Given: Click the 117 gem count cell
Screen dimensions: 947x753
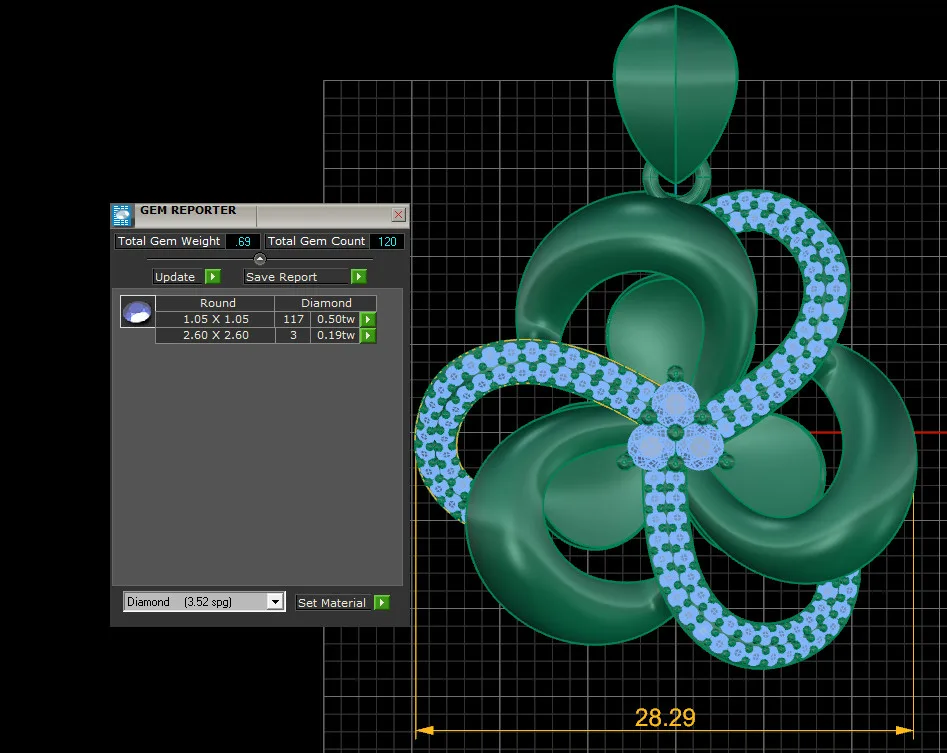Looking at the screenshot, I should 294,319.
